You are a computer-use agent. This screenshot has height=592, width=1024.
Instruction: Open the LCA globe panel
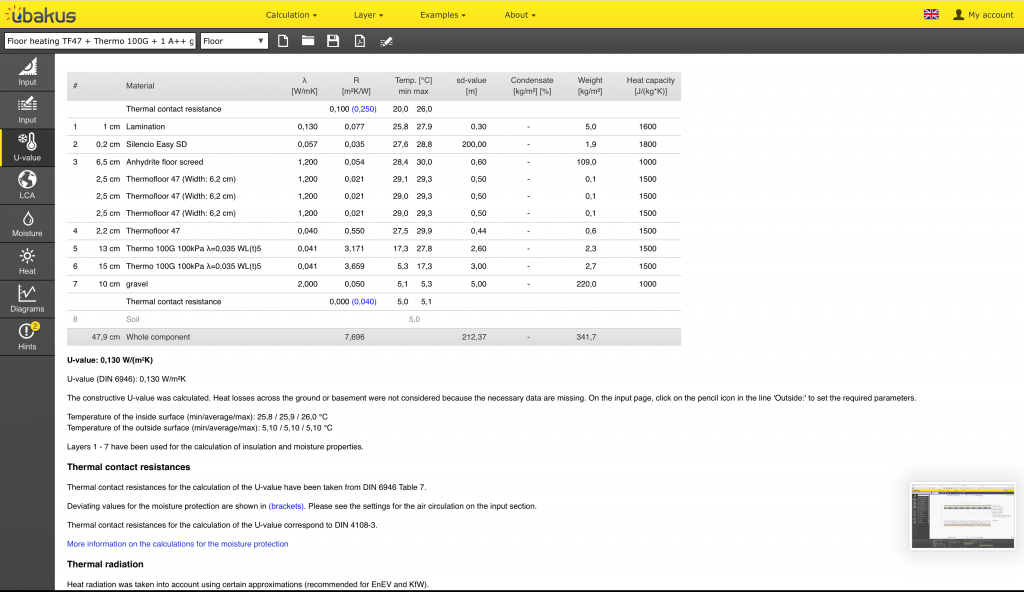27,184
